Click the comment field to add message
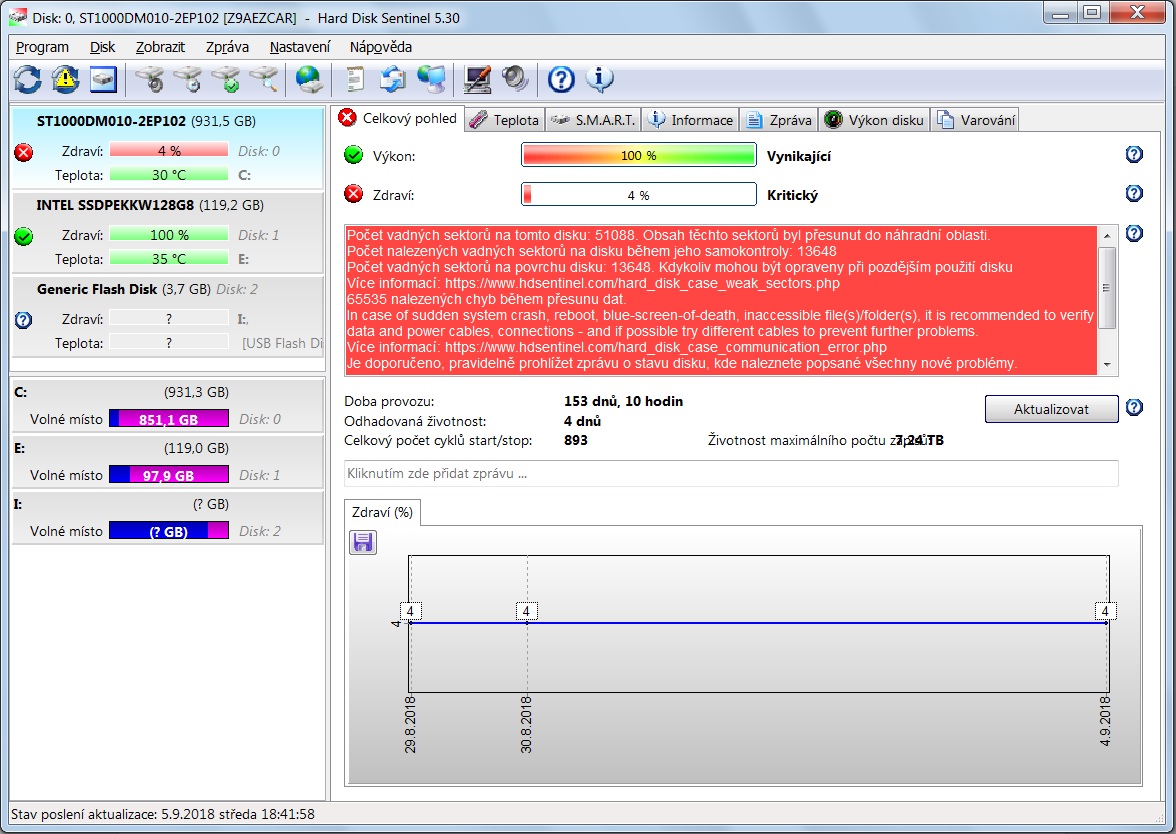 point(730,473)
